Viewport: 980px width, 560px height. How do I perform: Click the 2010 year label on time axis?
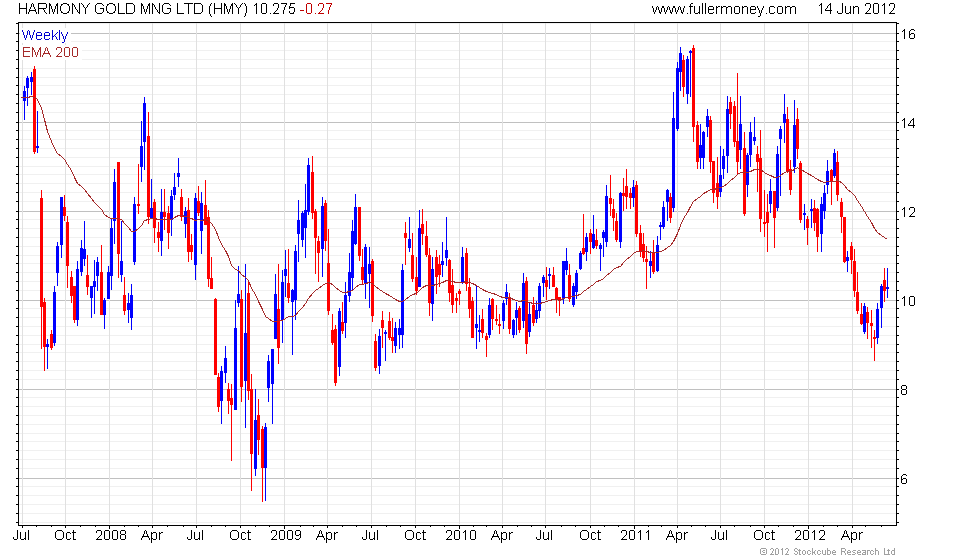(x=461, y=536)
